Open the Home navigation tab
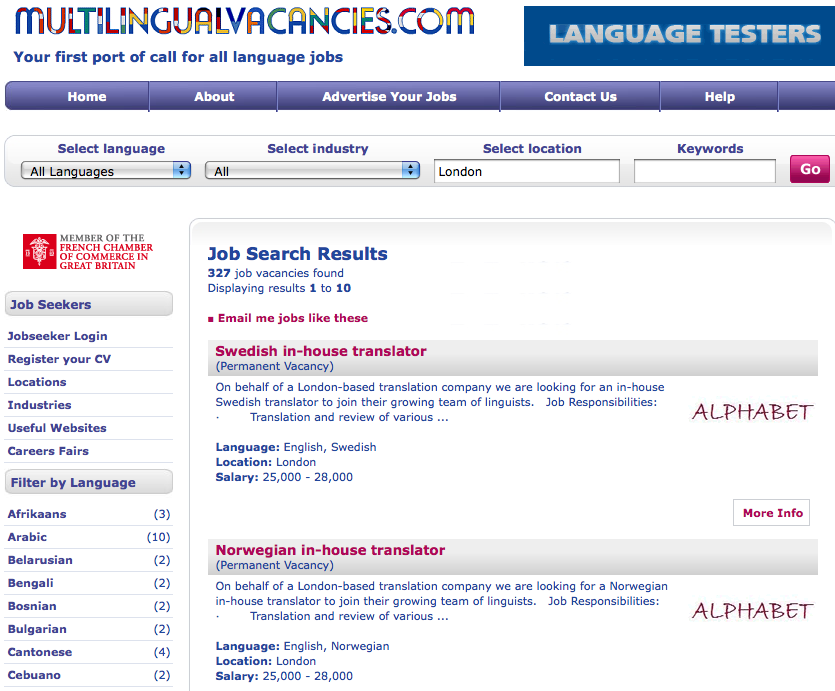Viewport: 835px width, 691px height. pyautogui.click(x=87, y=97)
